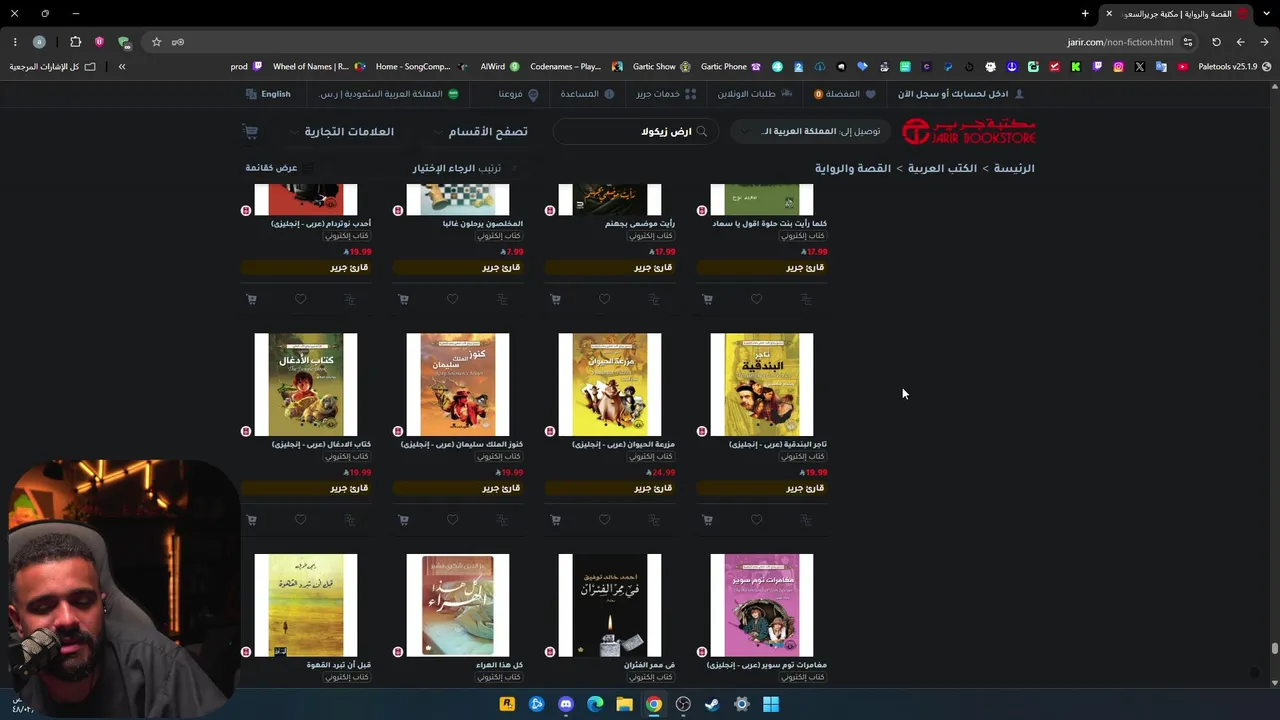Open File Explorer from the taskbar
Image resolution: width=1280 pixels, height=720 pixels.
[624, 704]
